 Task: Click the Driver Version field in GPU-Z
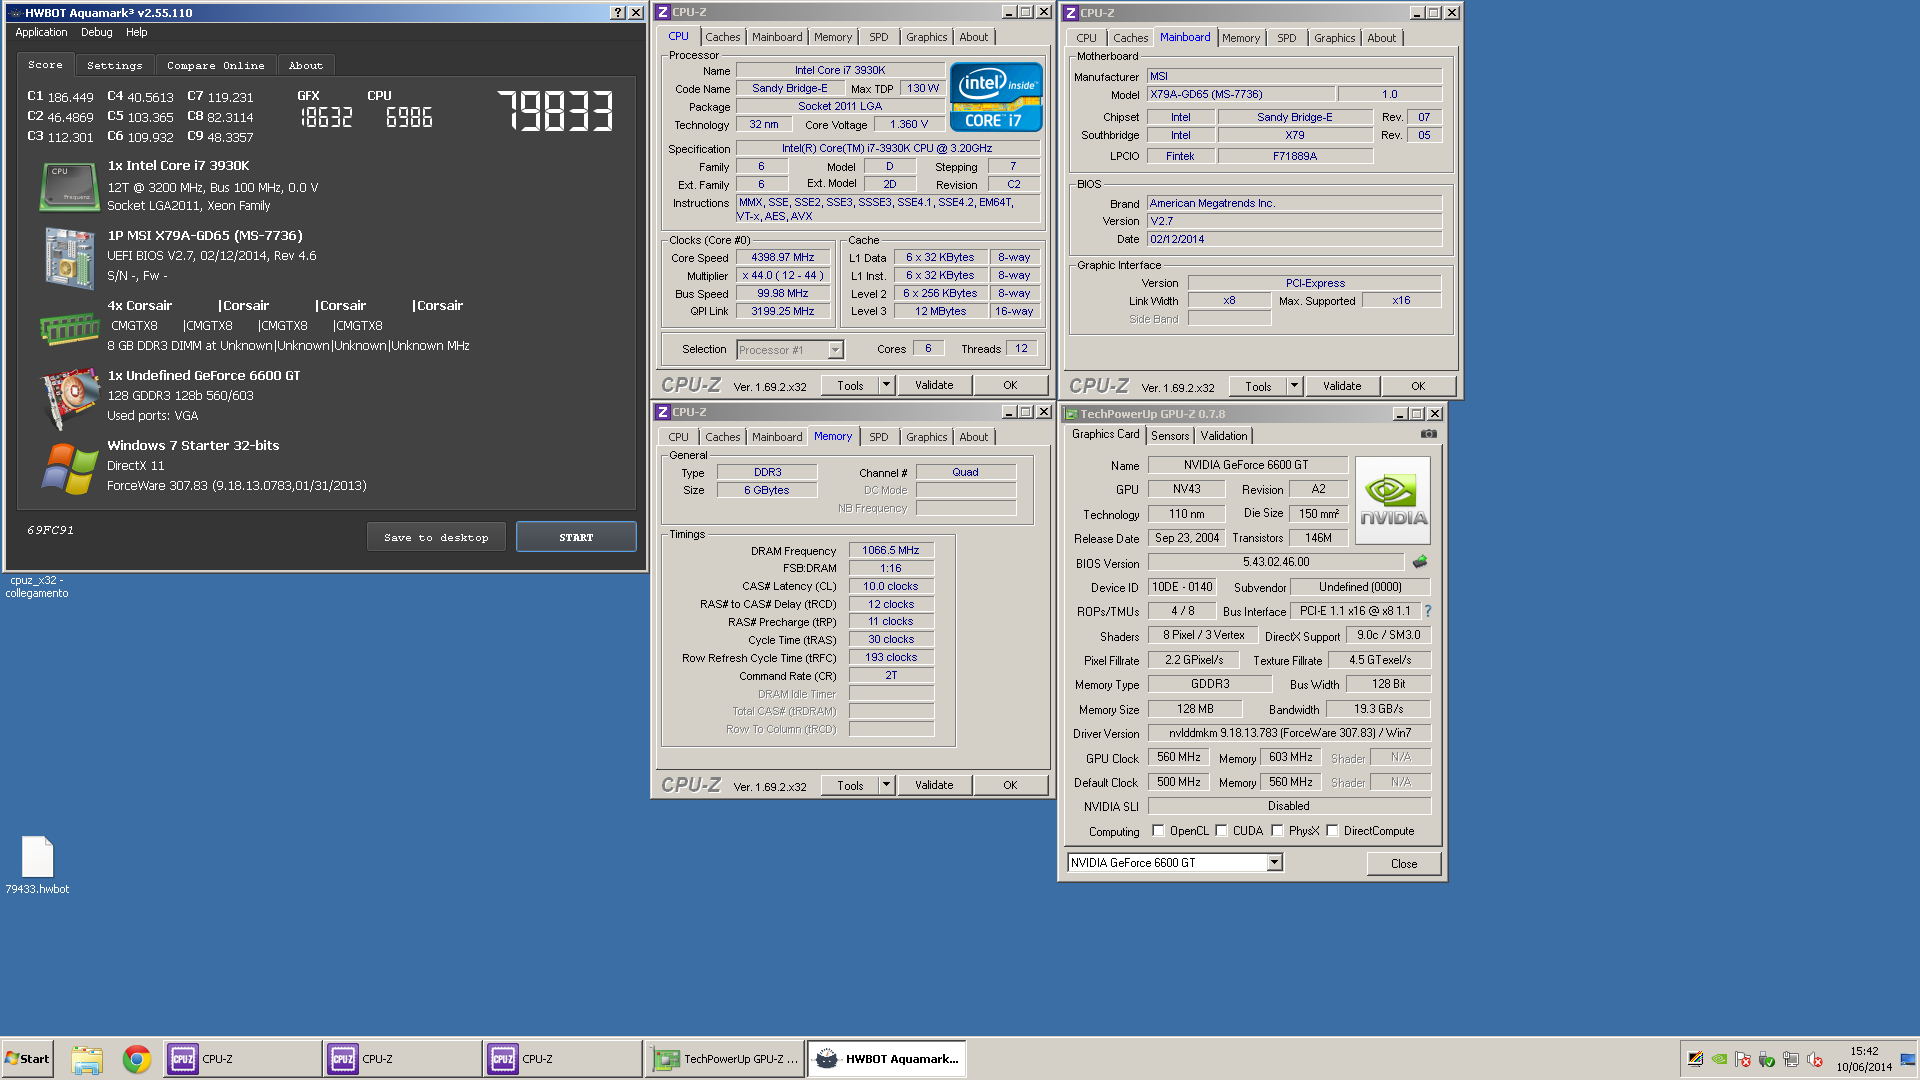point(1289,733)
